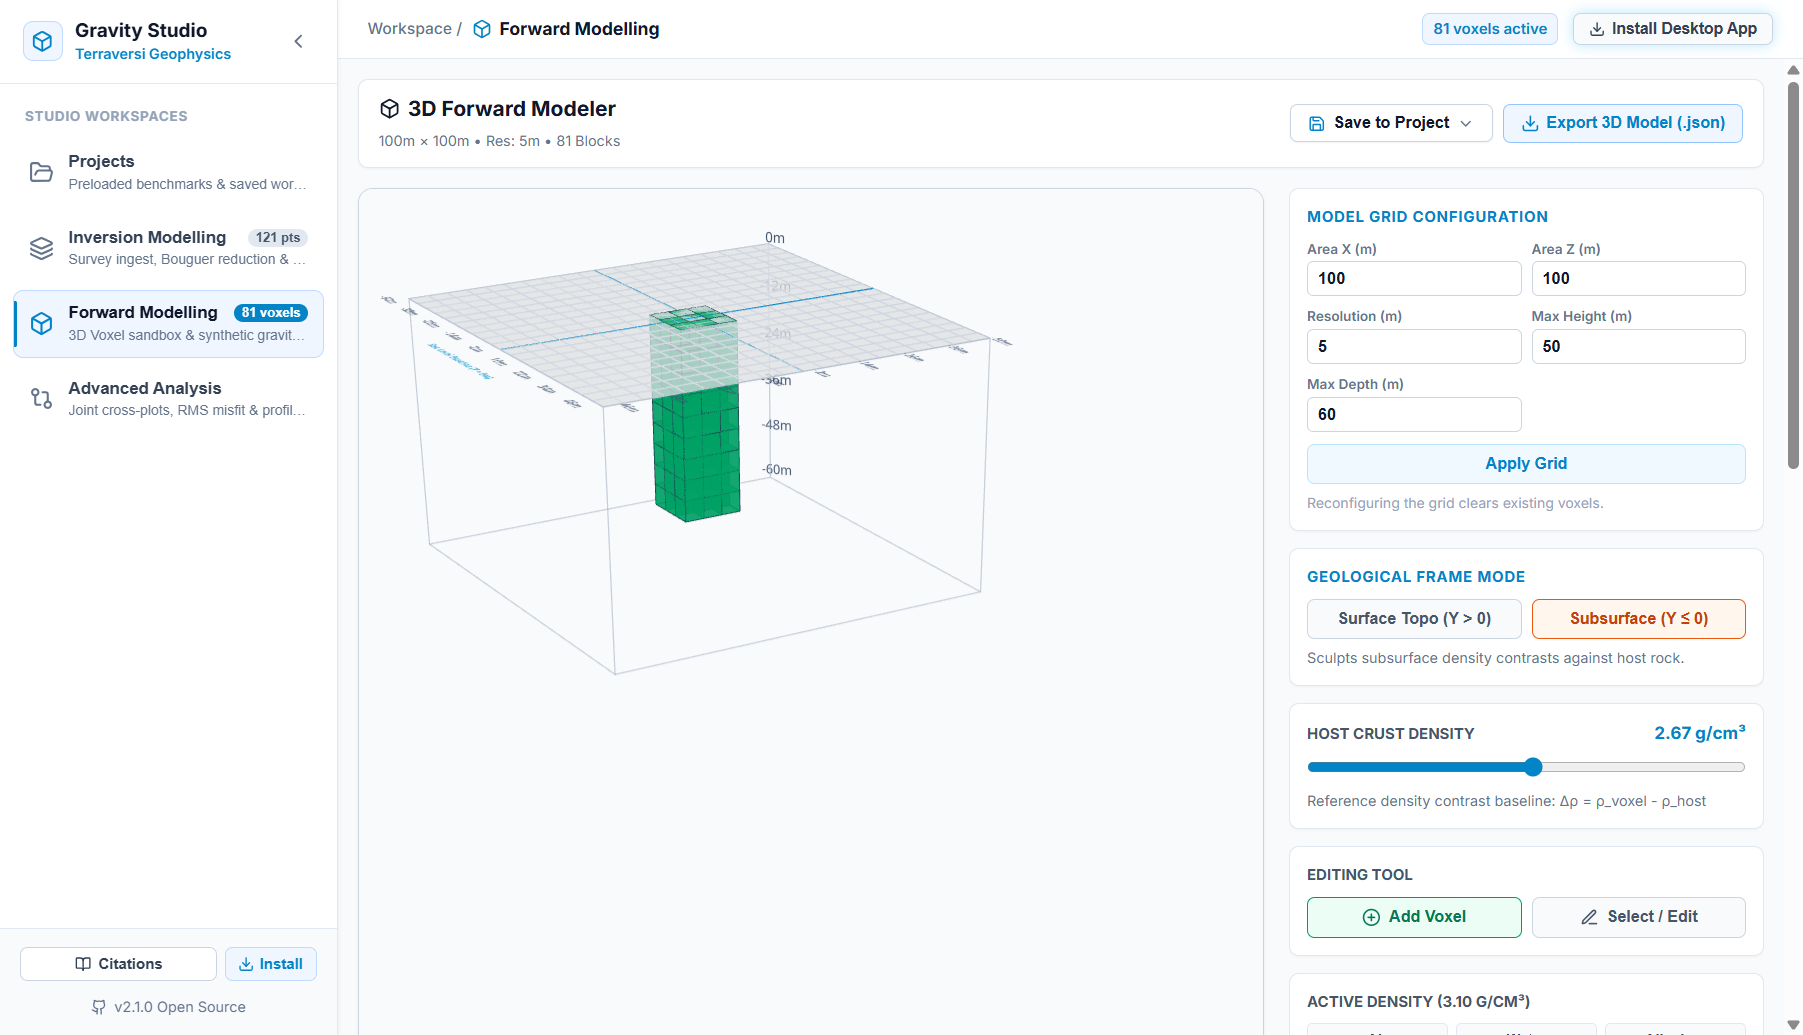
Task: Open the Advanced Analysis workspace
Action: point(168,398)
